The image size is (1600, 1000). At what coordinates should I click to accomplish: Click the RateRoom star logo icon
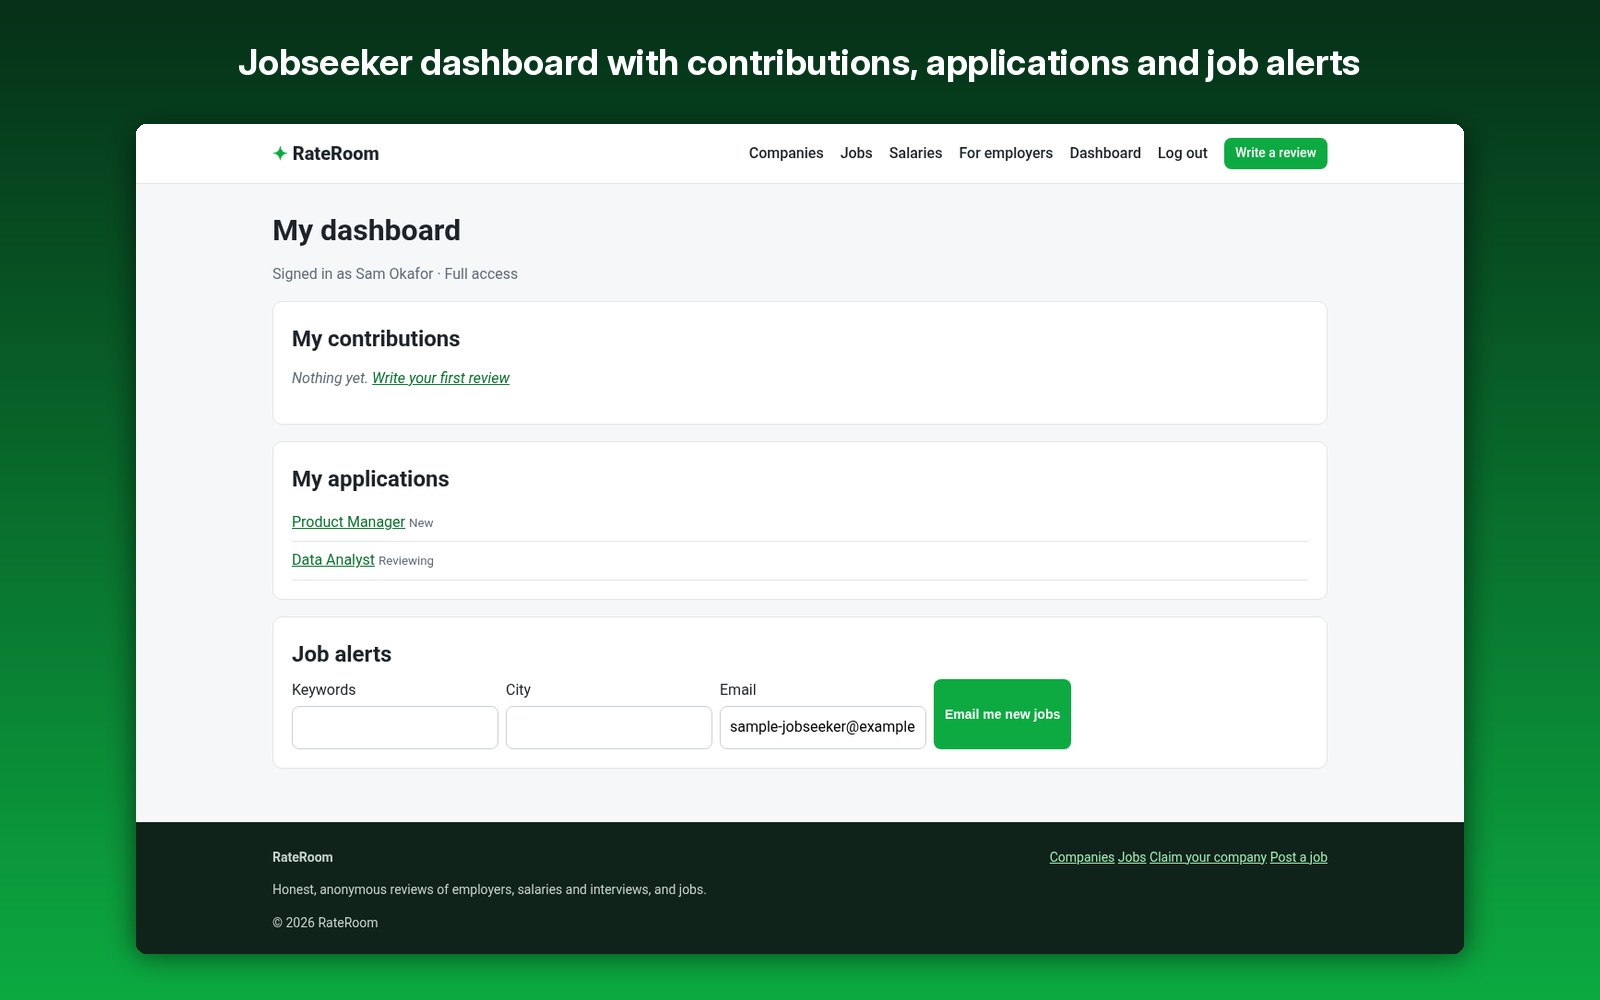point(280,153)
